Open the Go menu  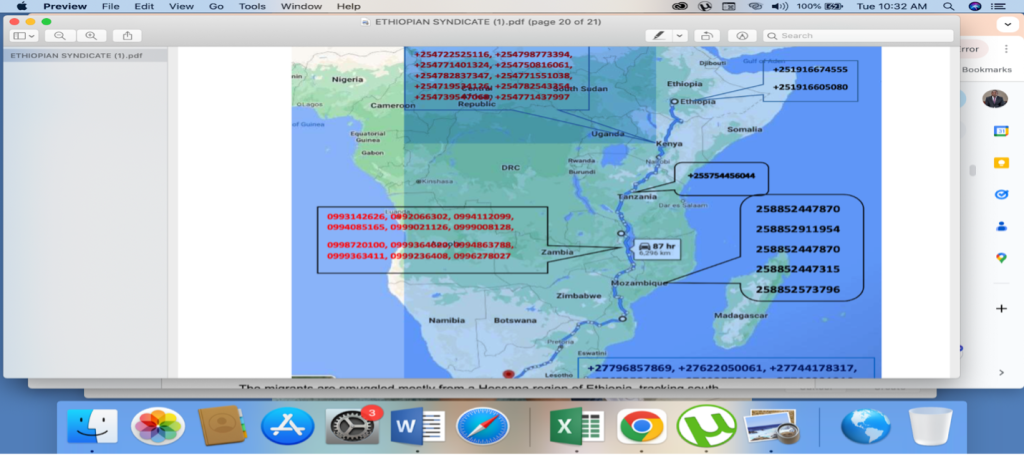tap(218, 6)
